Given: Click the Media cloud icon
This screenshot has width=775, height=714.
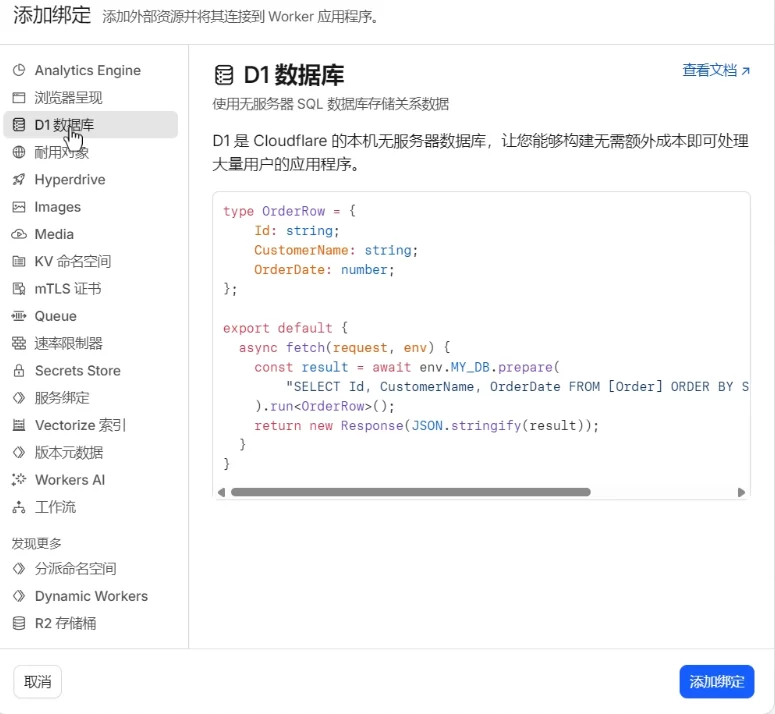Looking at the screenshot, I should pyautogui.click(x=18, y=234).
